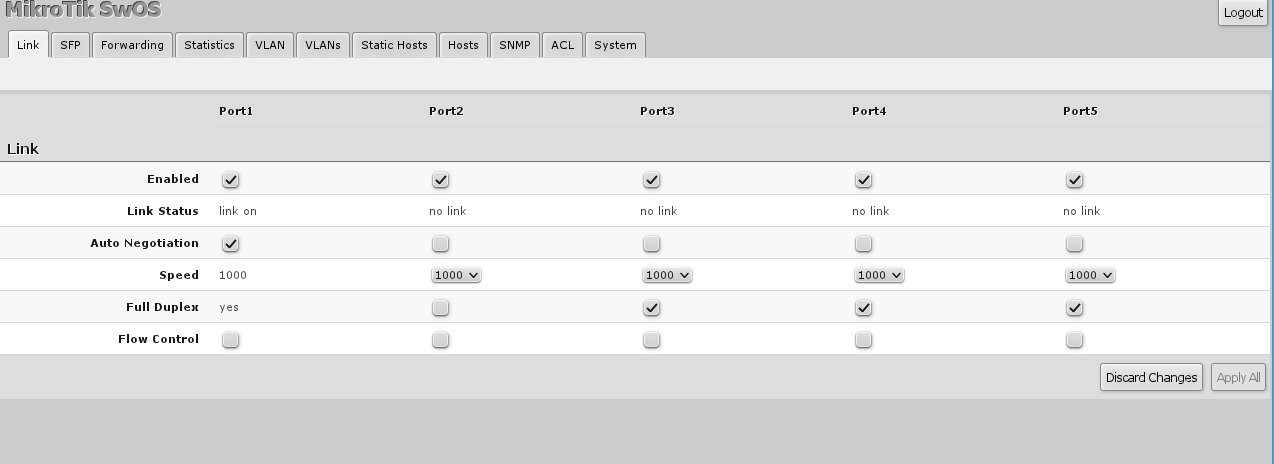
Task: Toggle Auto Negotiation on Port1
Action: (230, 243)
